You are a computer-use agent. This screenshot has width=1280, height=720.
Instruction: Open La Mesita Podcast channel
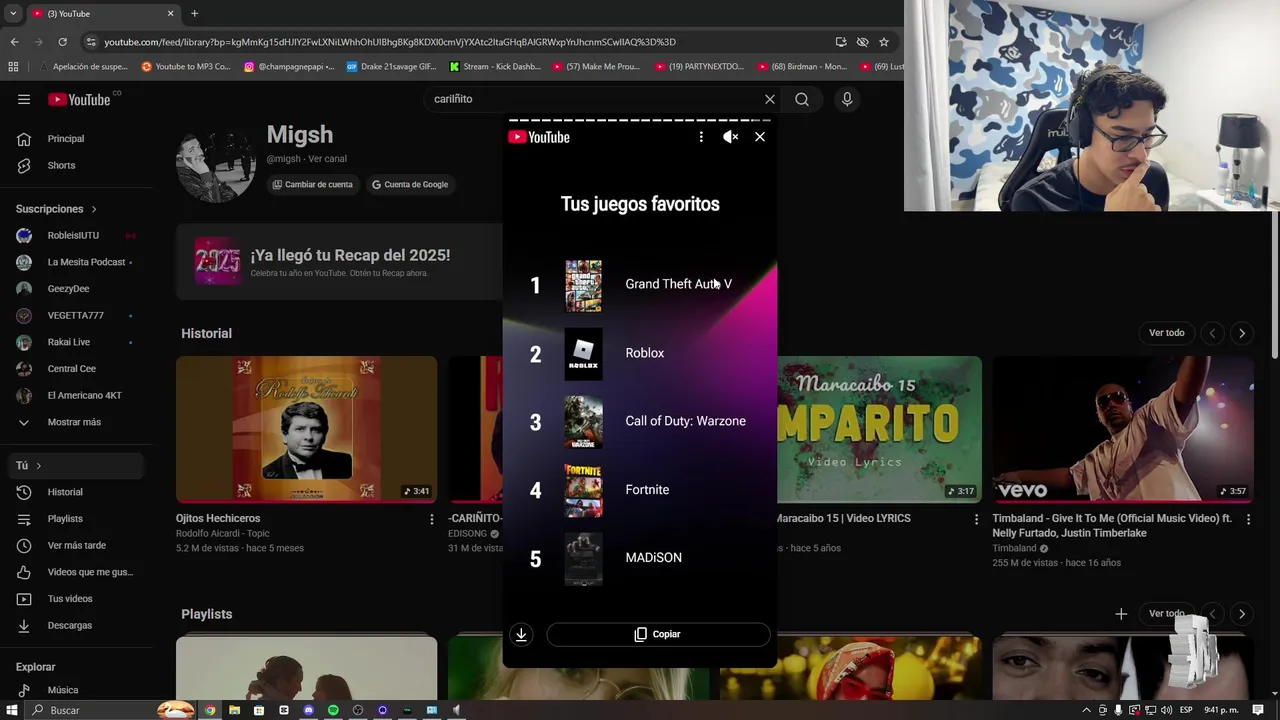[77, 262]
